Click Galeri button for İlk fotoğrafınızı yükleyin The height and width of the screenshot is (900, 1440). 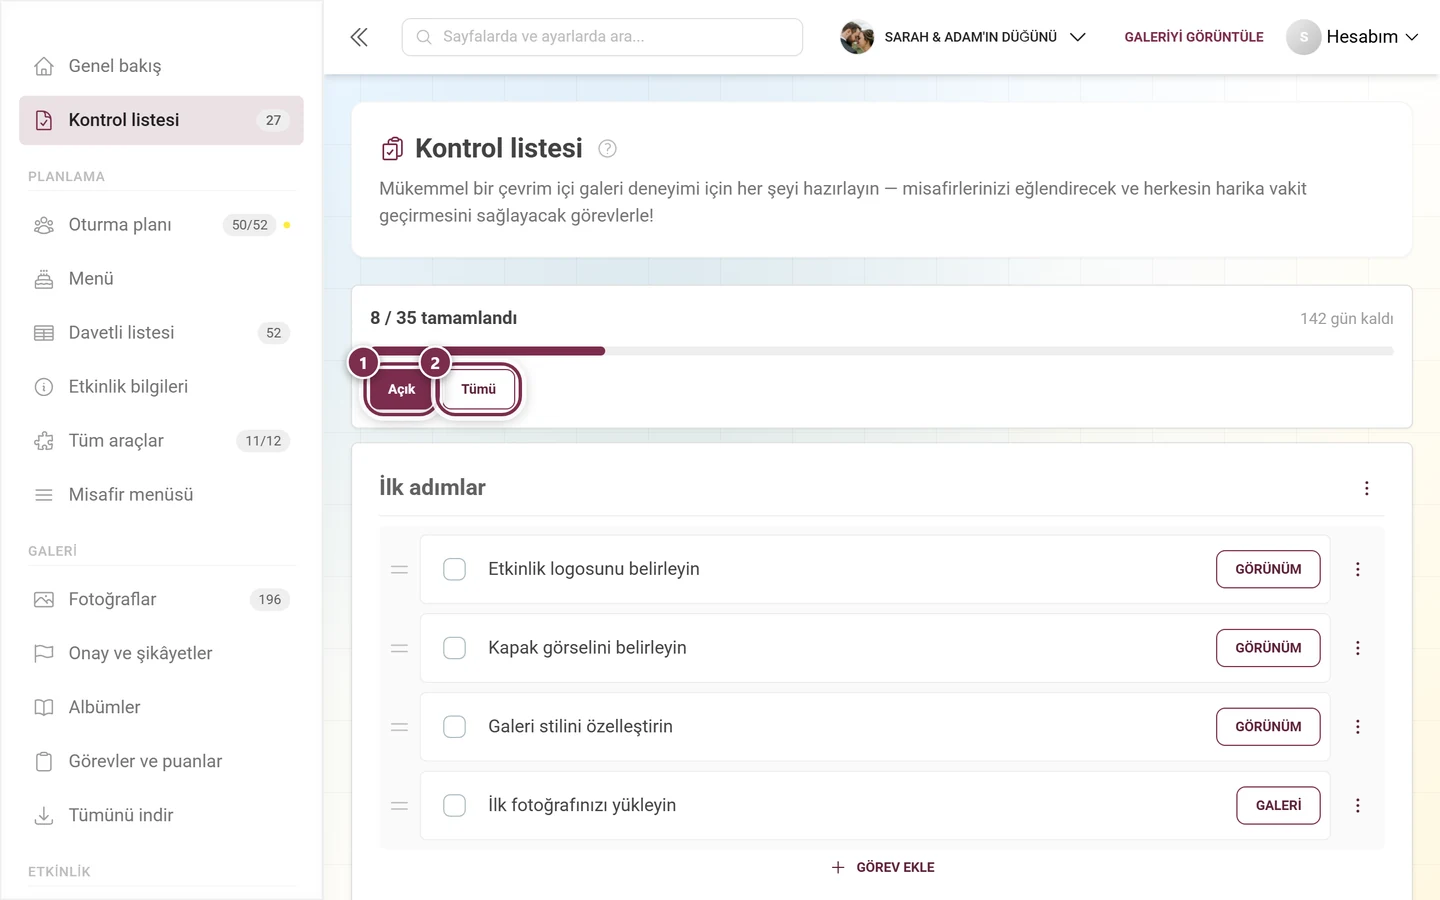[1279, 806]
